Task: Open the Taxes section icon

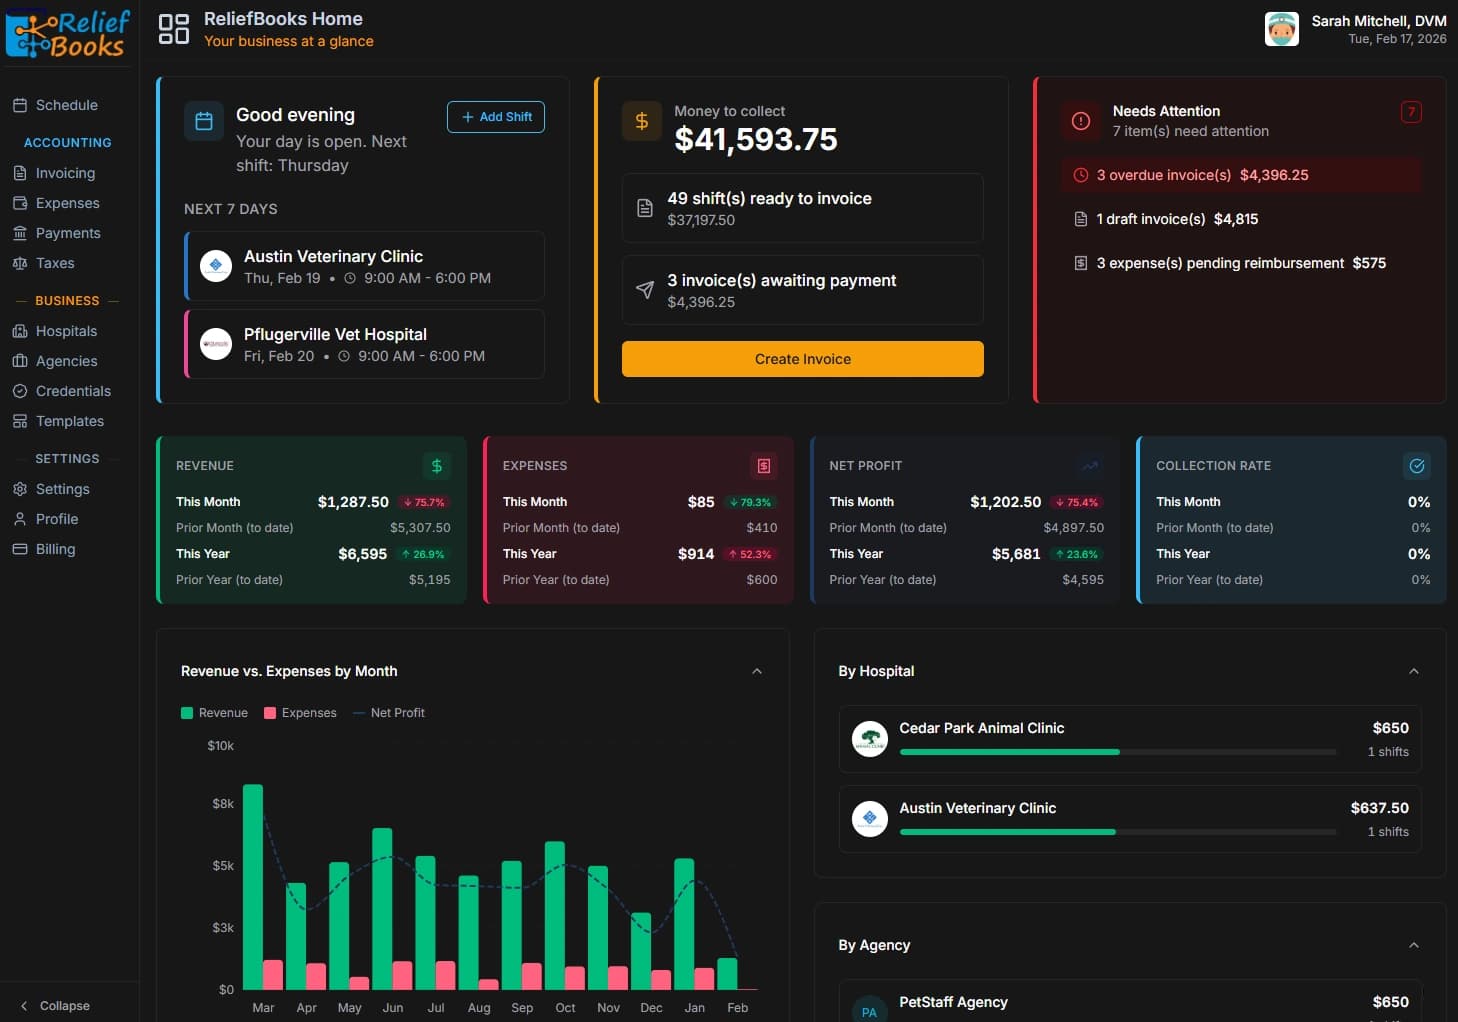Action: [x=22, y=263]
